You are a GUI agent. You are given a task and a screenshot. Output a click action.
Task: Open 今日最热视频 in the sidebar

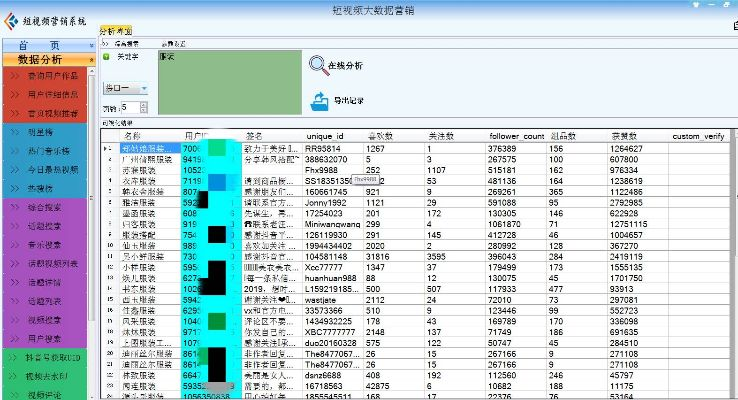pos(56,168)
